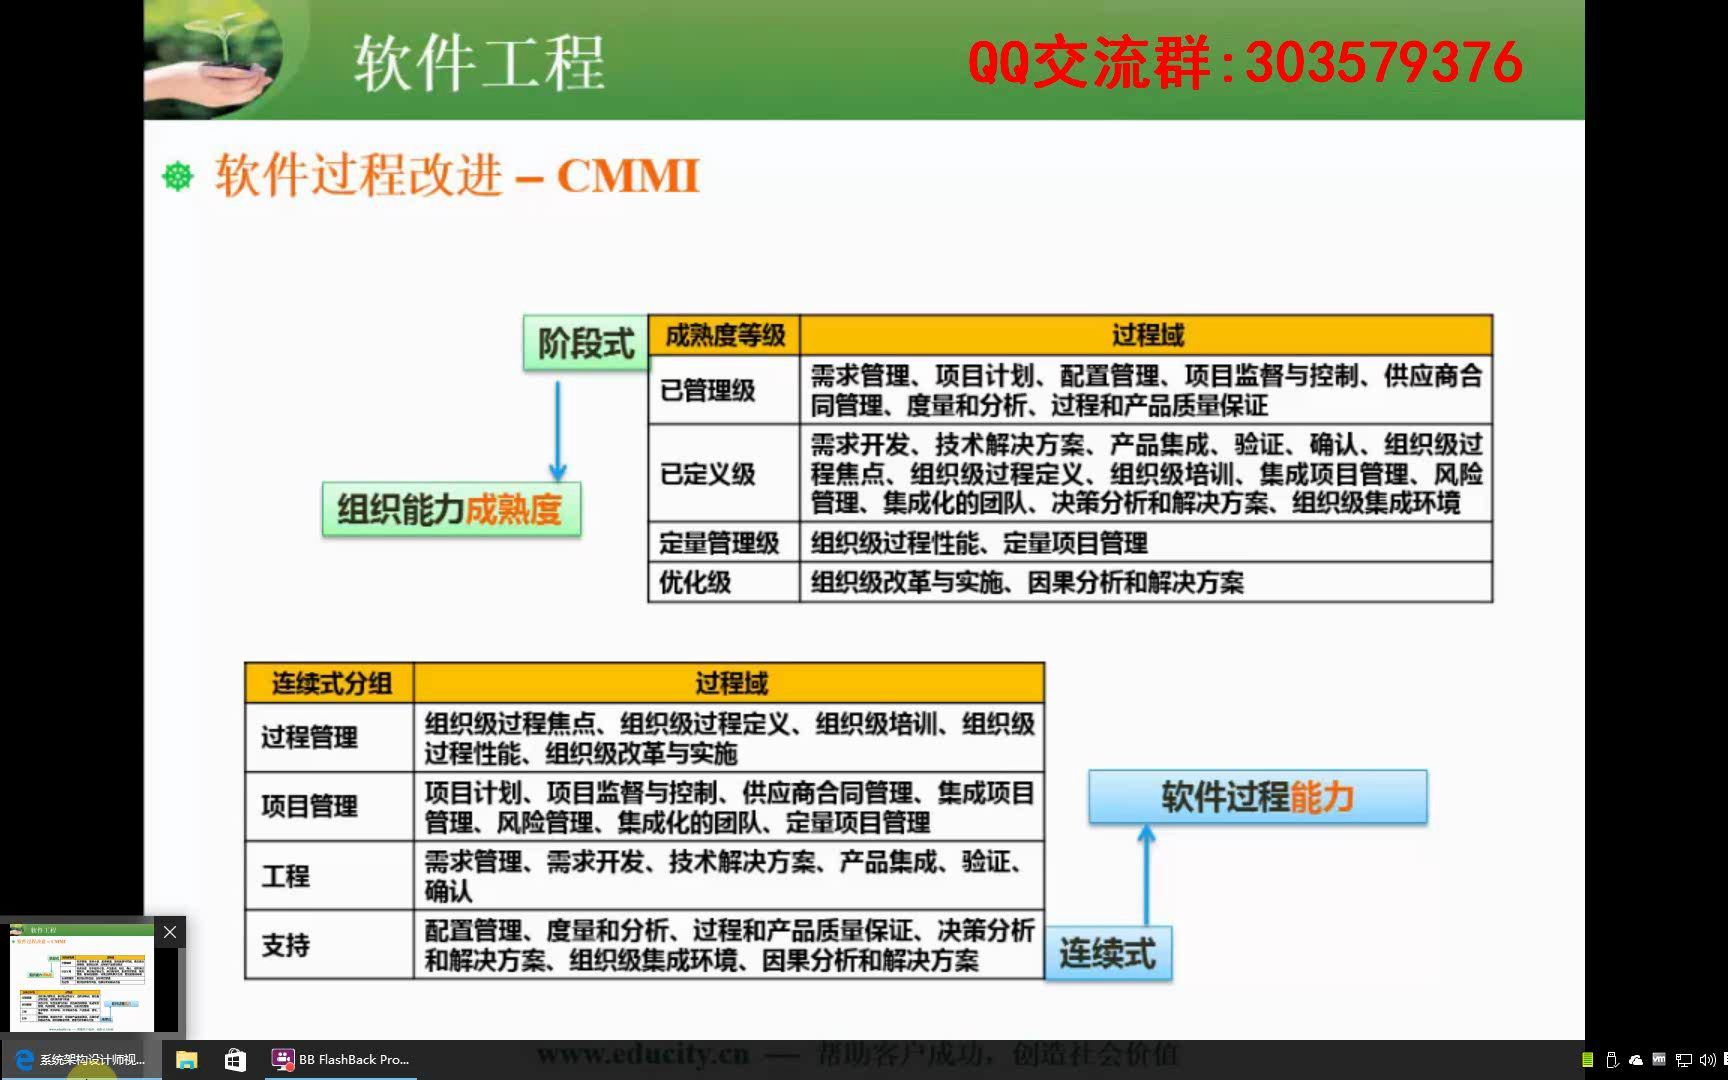Click the 阶段式 green box
The width and height of the screenshot is (1728, 1080).
pos(586,343)
